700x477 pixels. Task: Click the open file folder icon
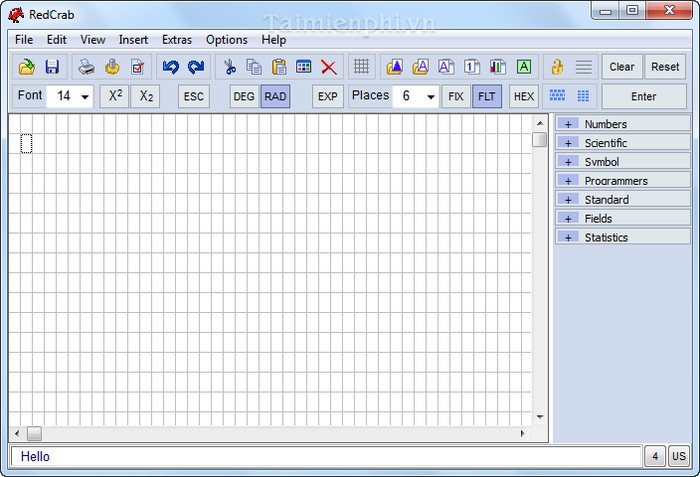(x=27, y=67)
